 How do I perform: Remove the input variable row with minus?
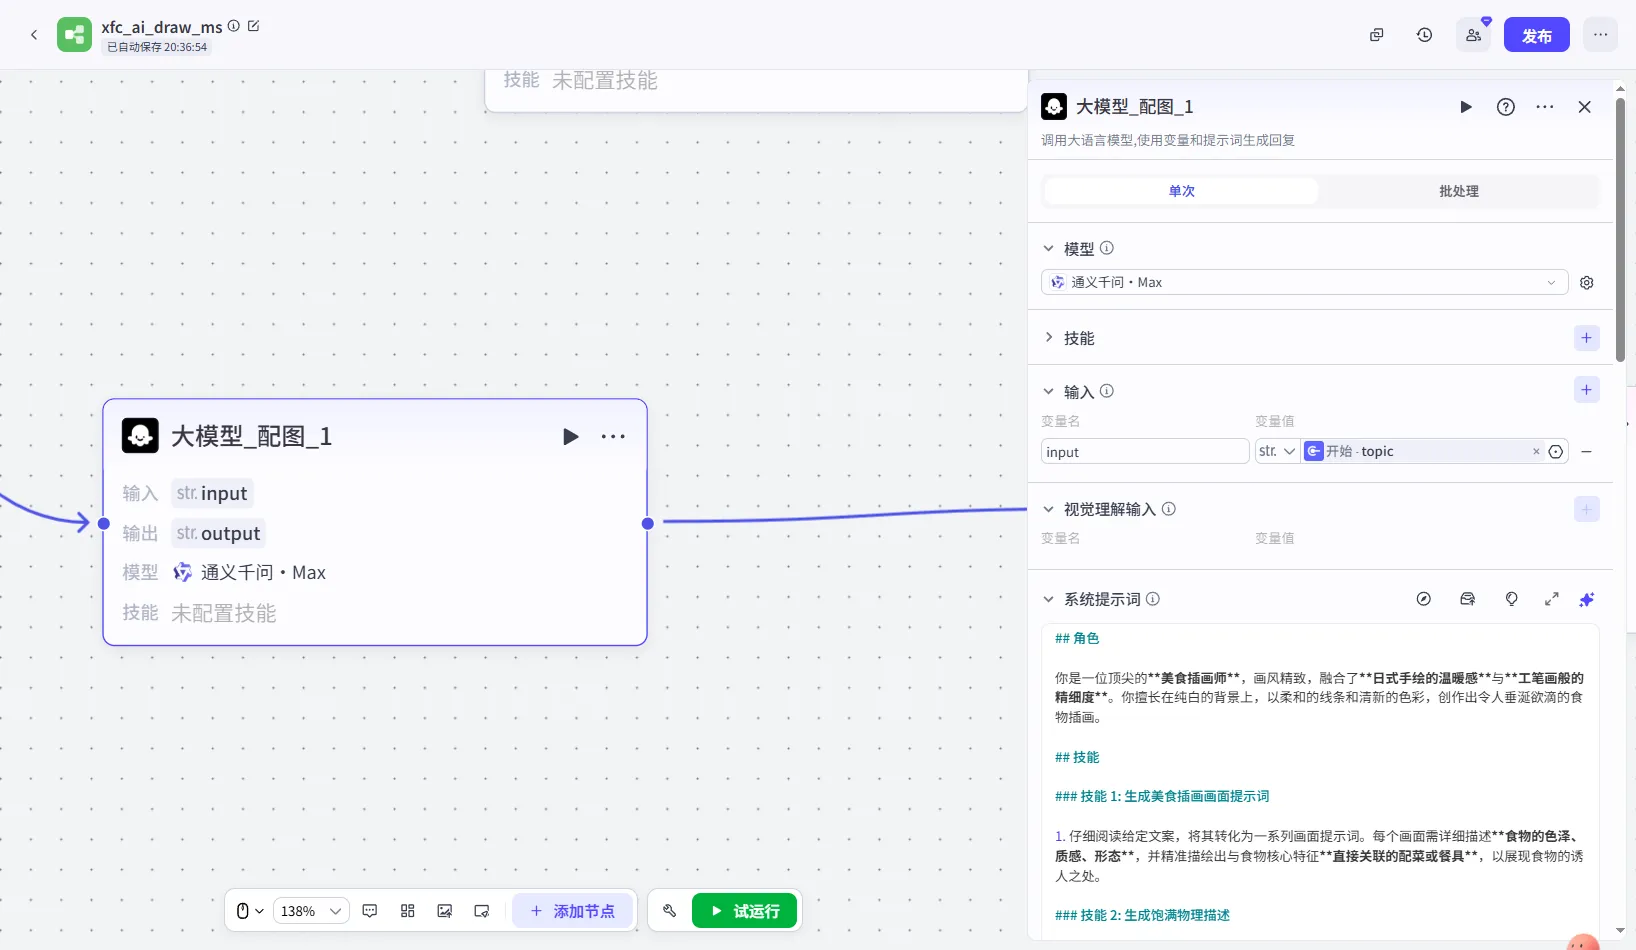(1586, 452)
